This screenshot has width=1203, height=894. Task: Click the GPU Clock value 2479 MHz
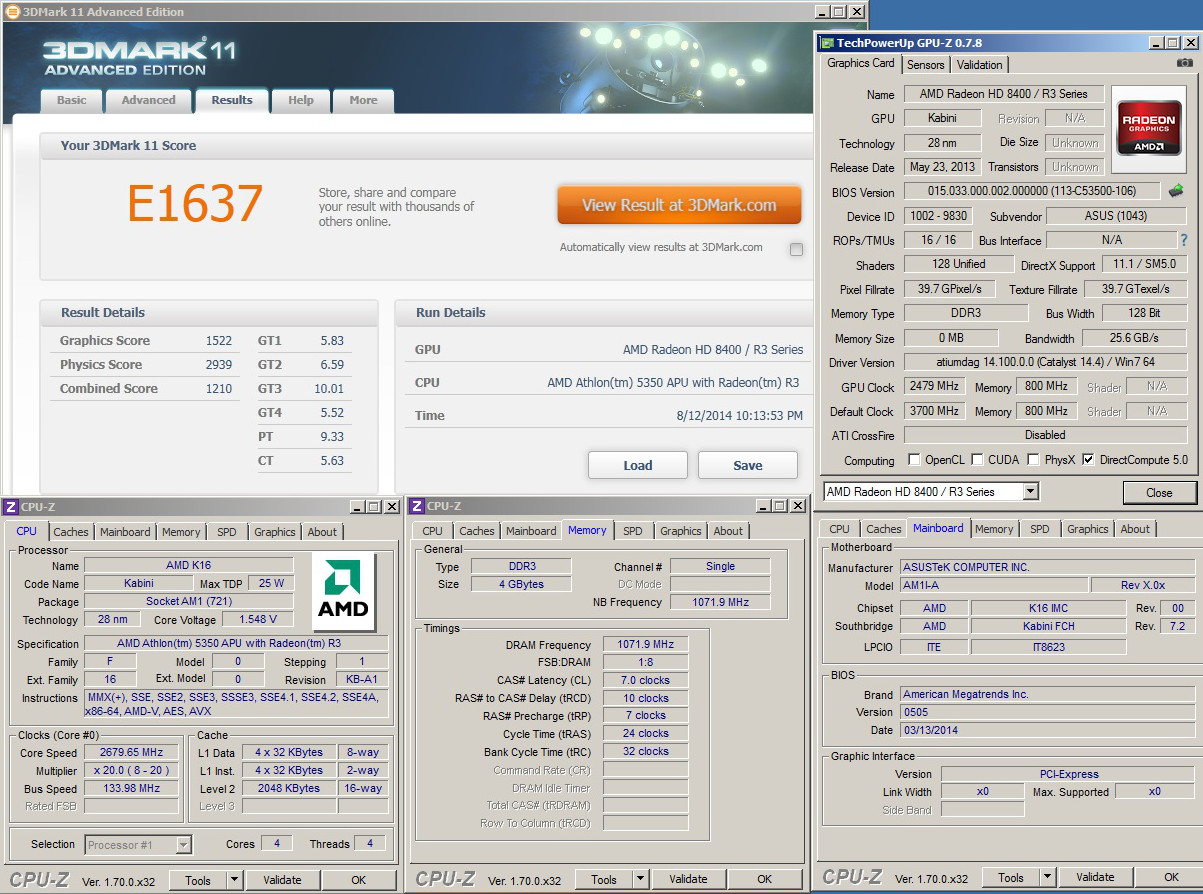coord(934,386)
